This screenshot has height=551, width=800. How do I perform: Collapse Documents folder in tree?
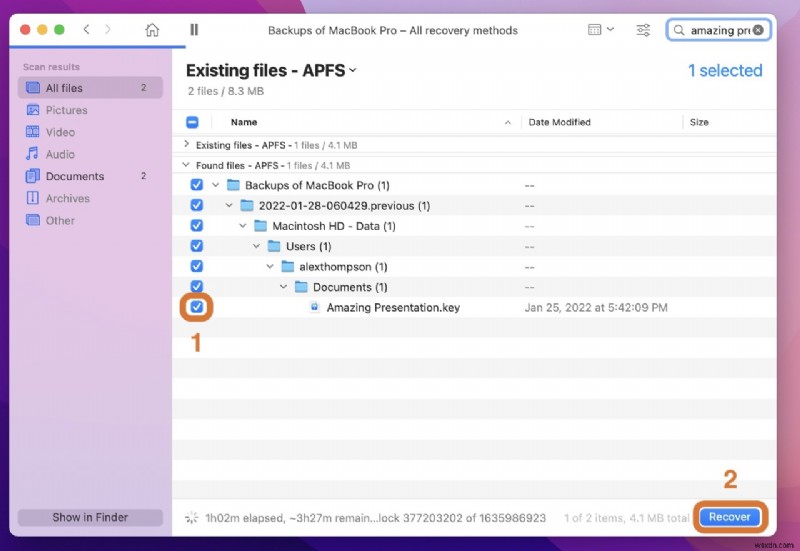(283, 287)
